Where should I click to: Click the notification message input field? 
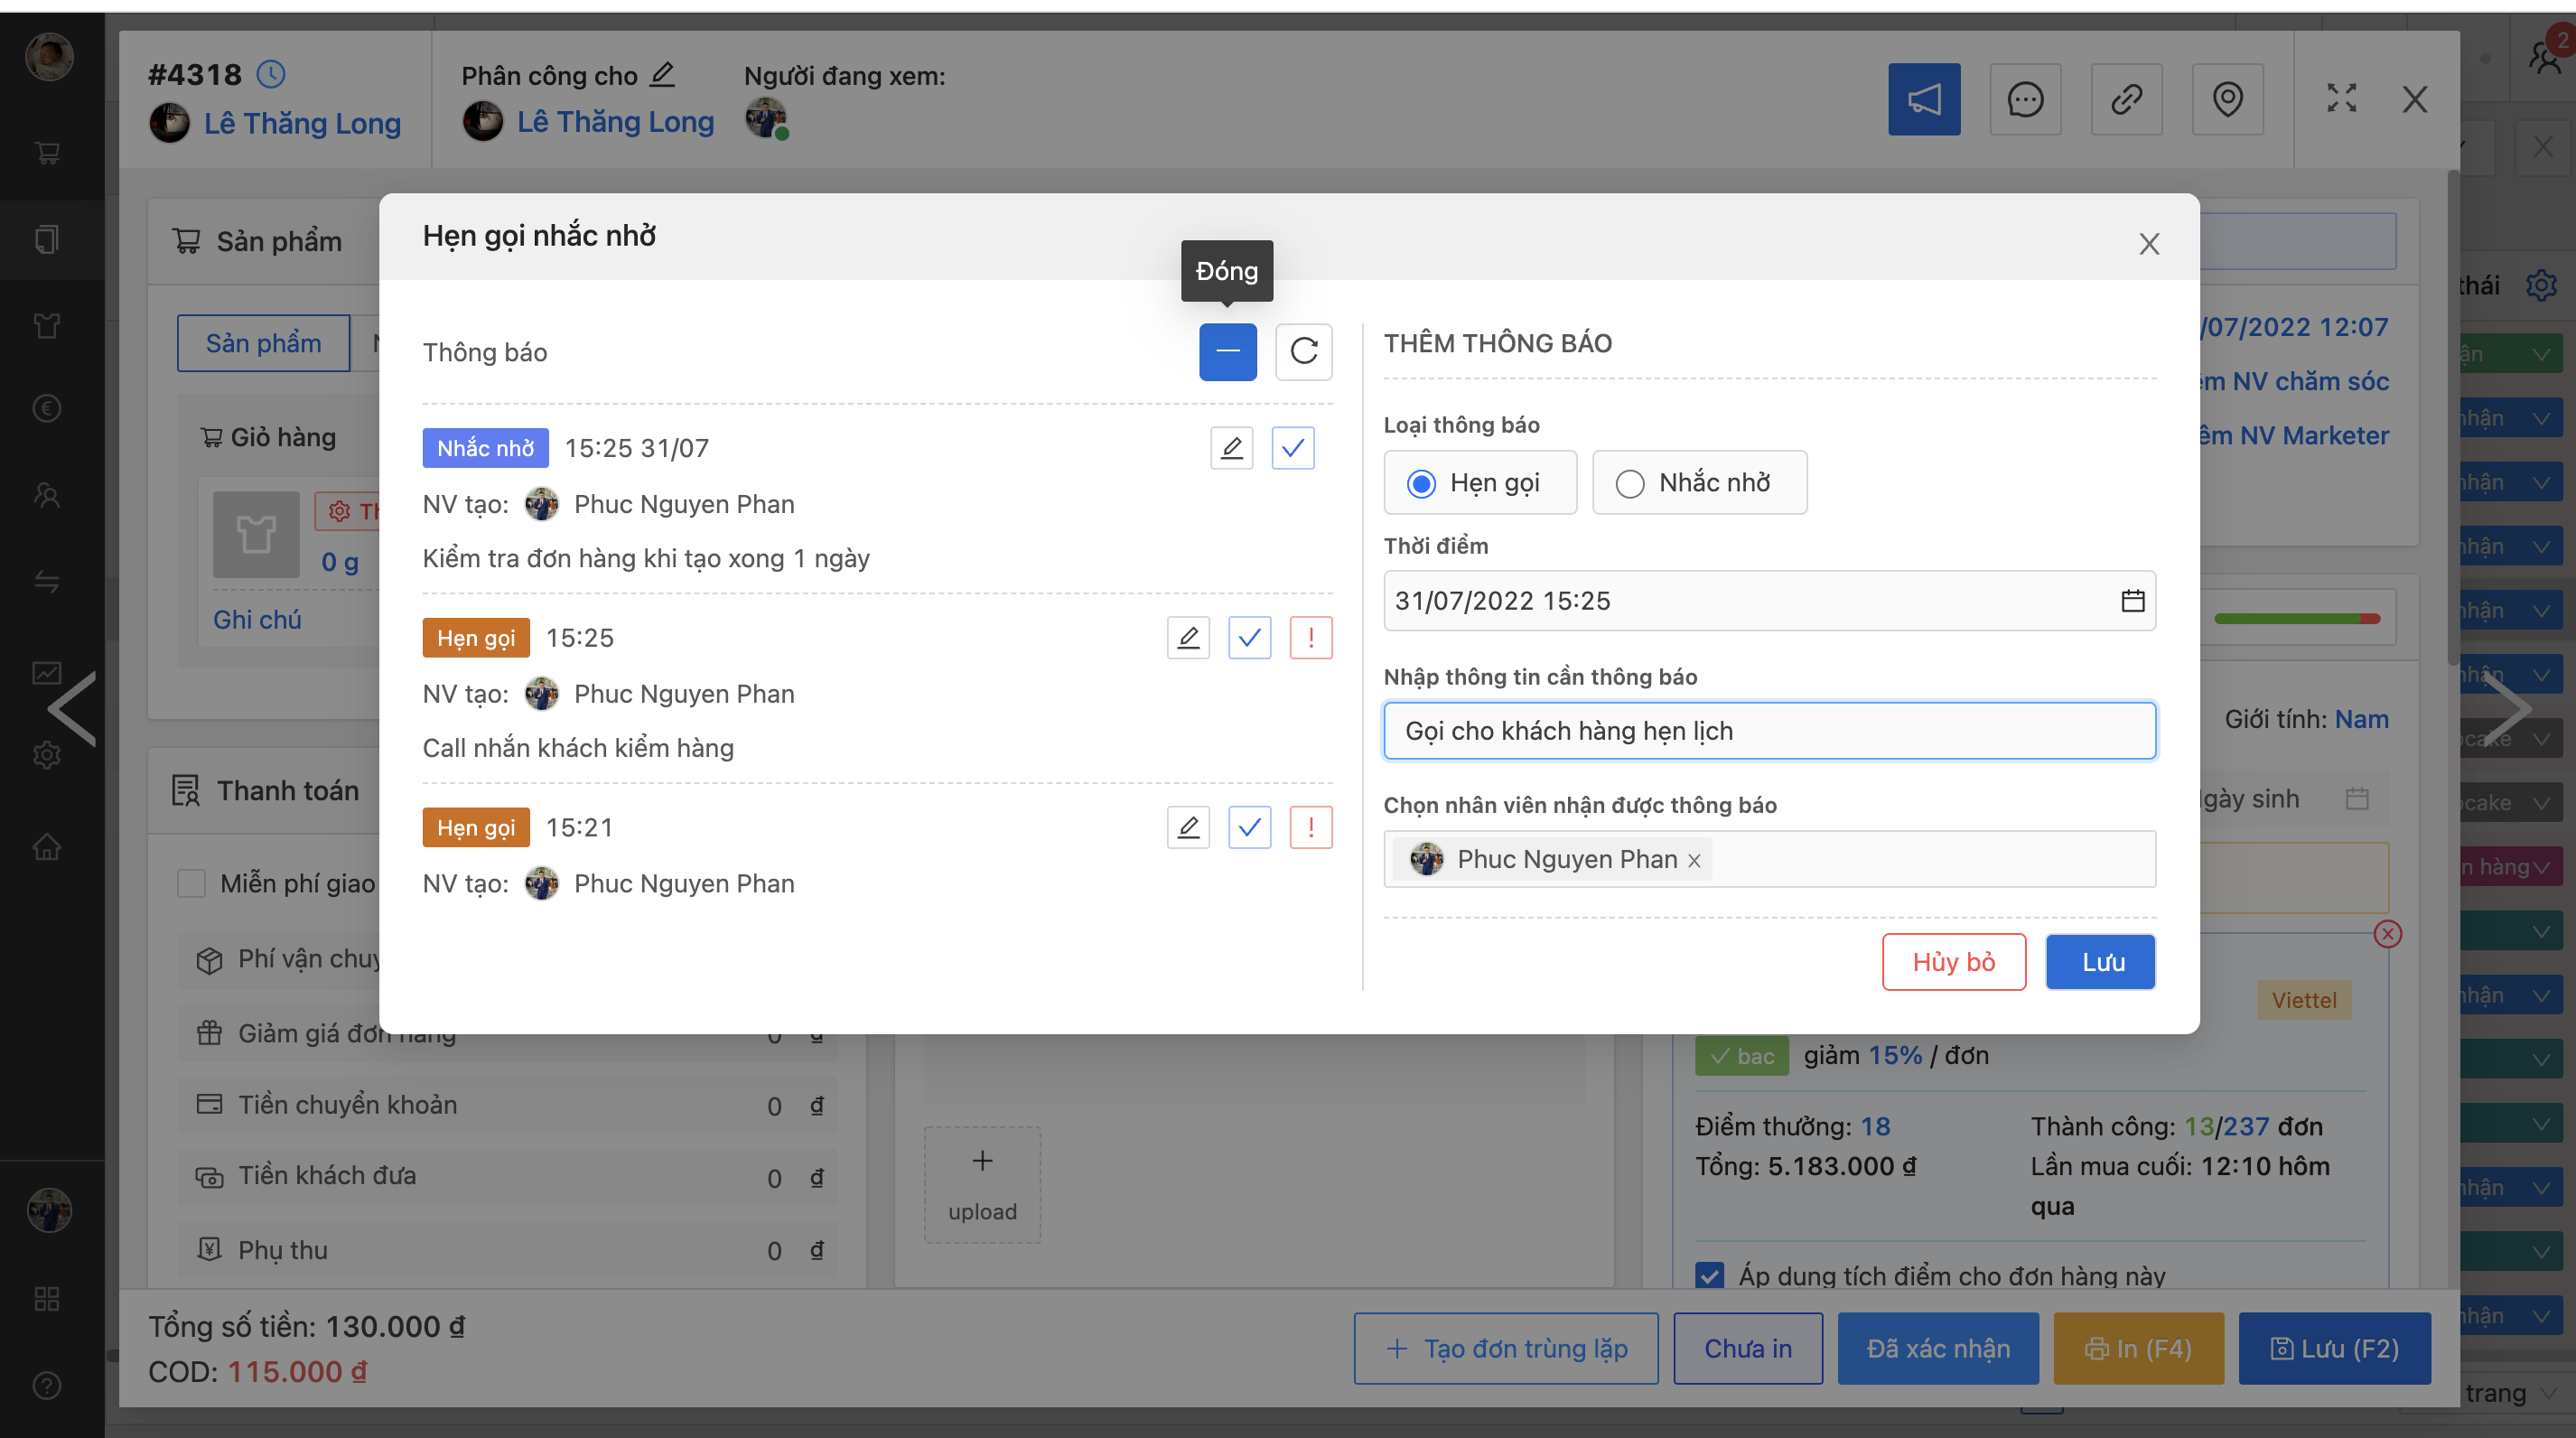[1769, 731]
